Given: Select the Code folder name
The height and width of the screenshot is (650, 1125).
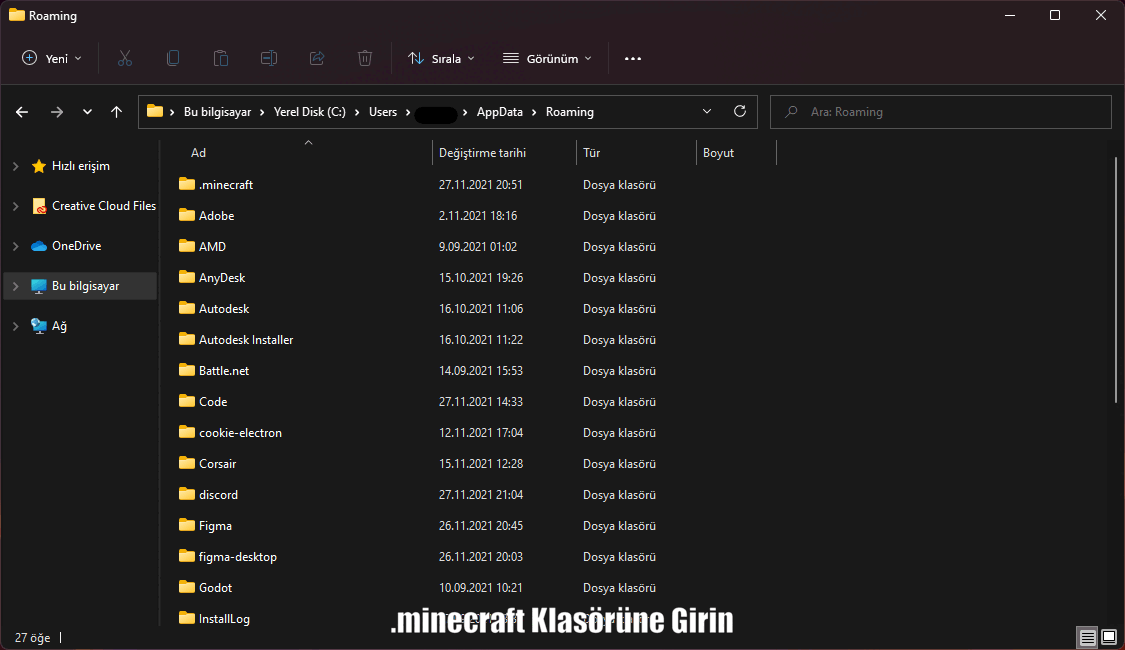Looking at the screenshot, I should point(213,401).
